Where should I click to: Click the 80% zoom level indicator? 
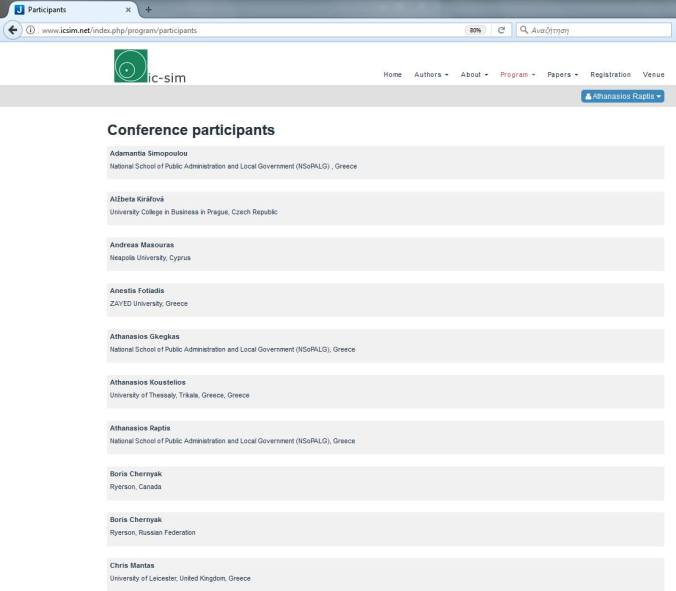pos(474,30)
